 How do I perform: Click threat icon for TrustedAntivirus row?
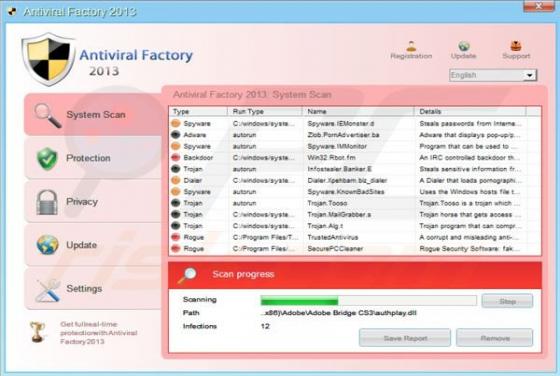click(x=175, y=237)
